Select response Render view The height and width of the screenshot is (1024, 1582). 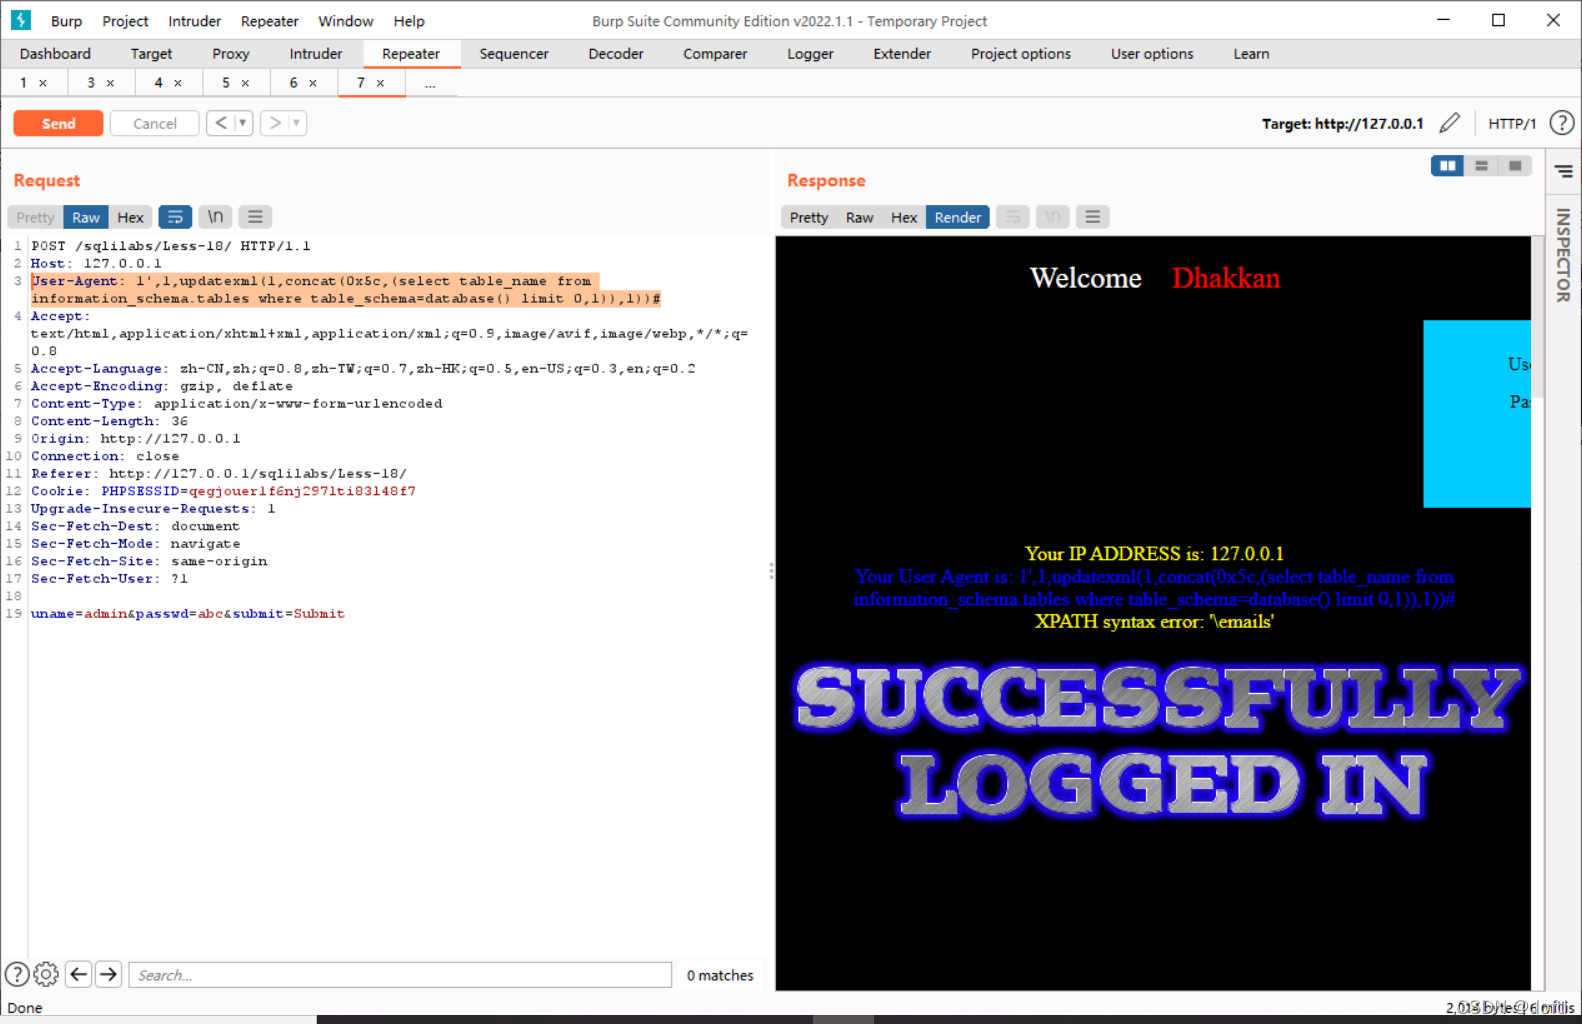coord(958,217)
